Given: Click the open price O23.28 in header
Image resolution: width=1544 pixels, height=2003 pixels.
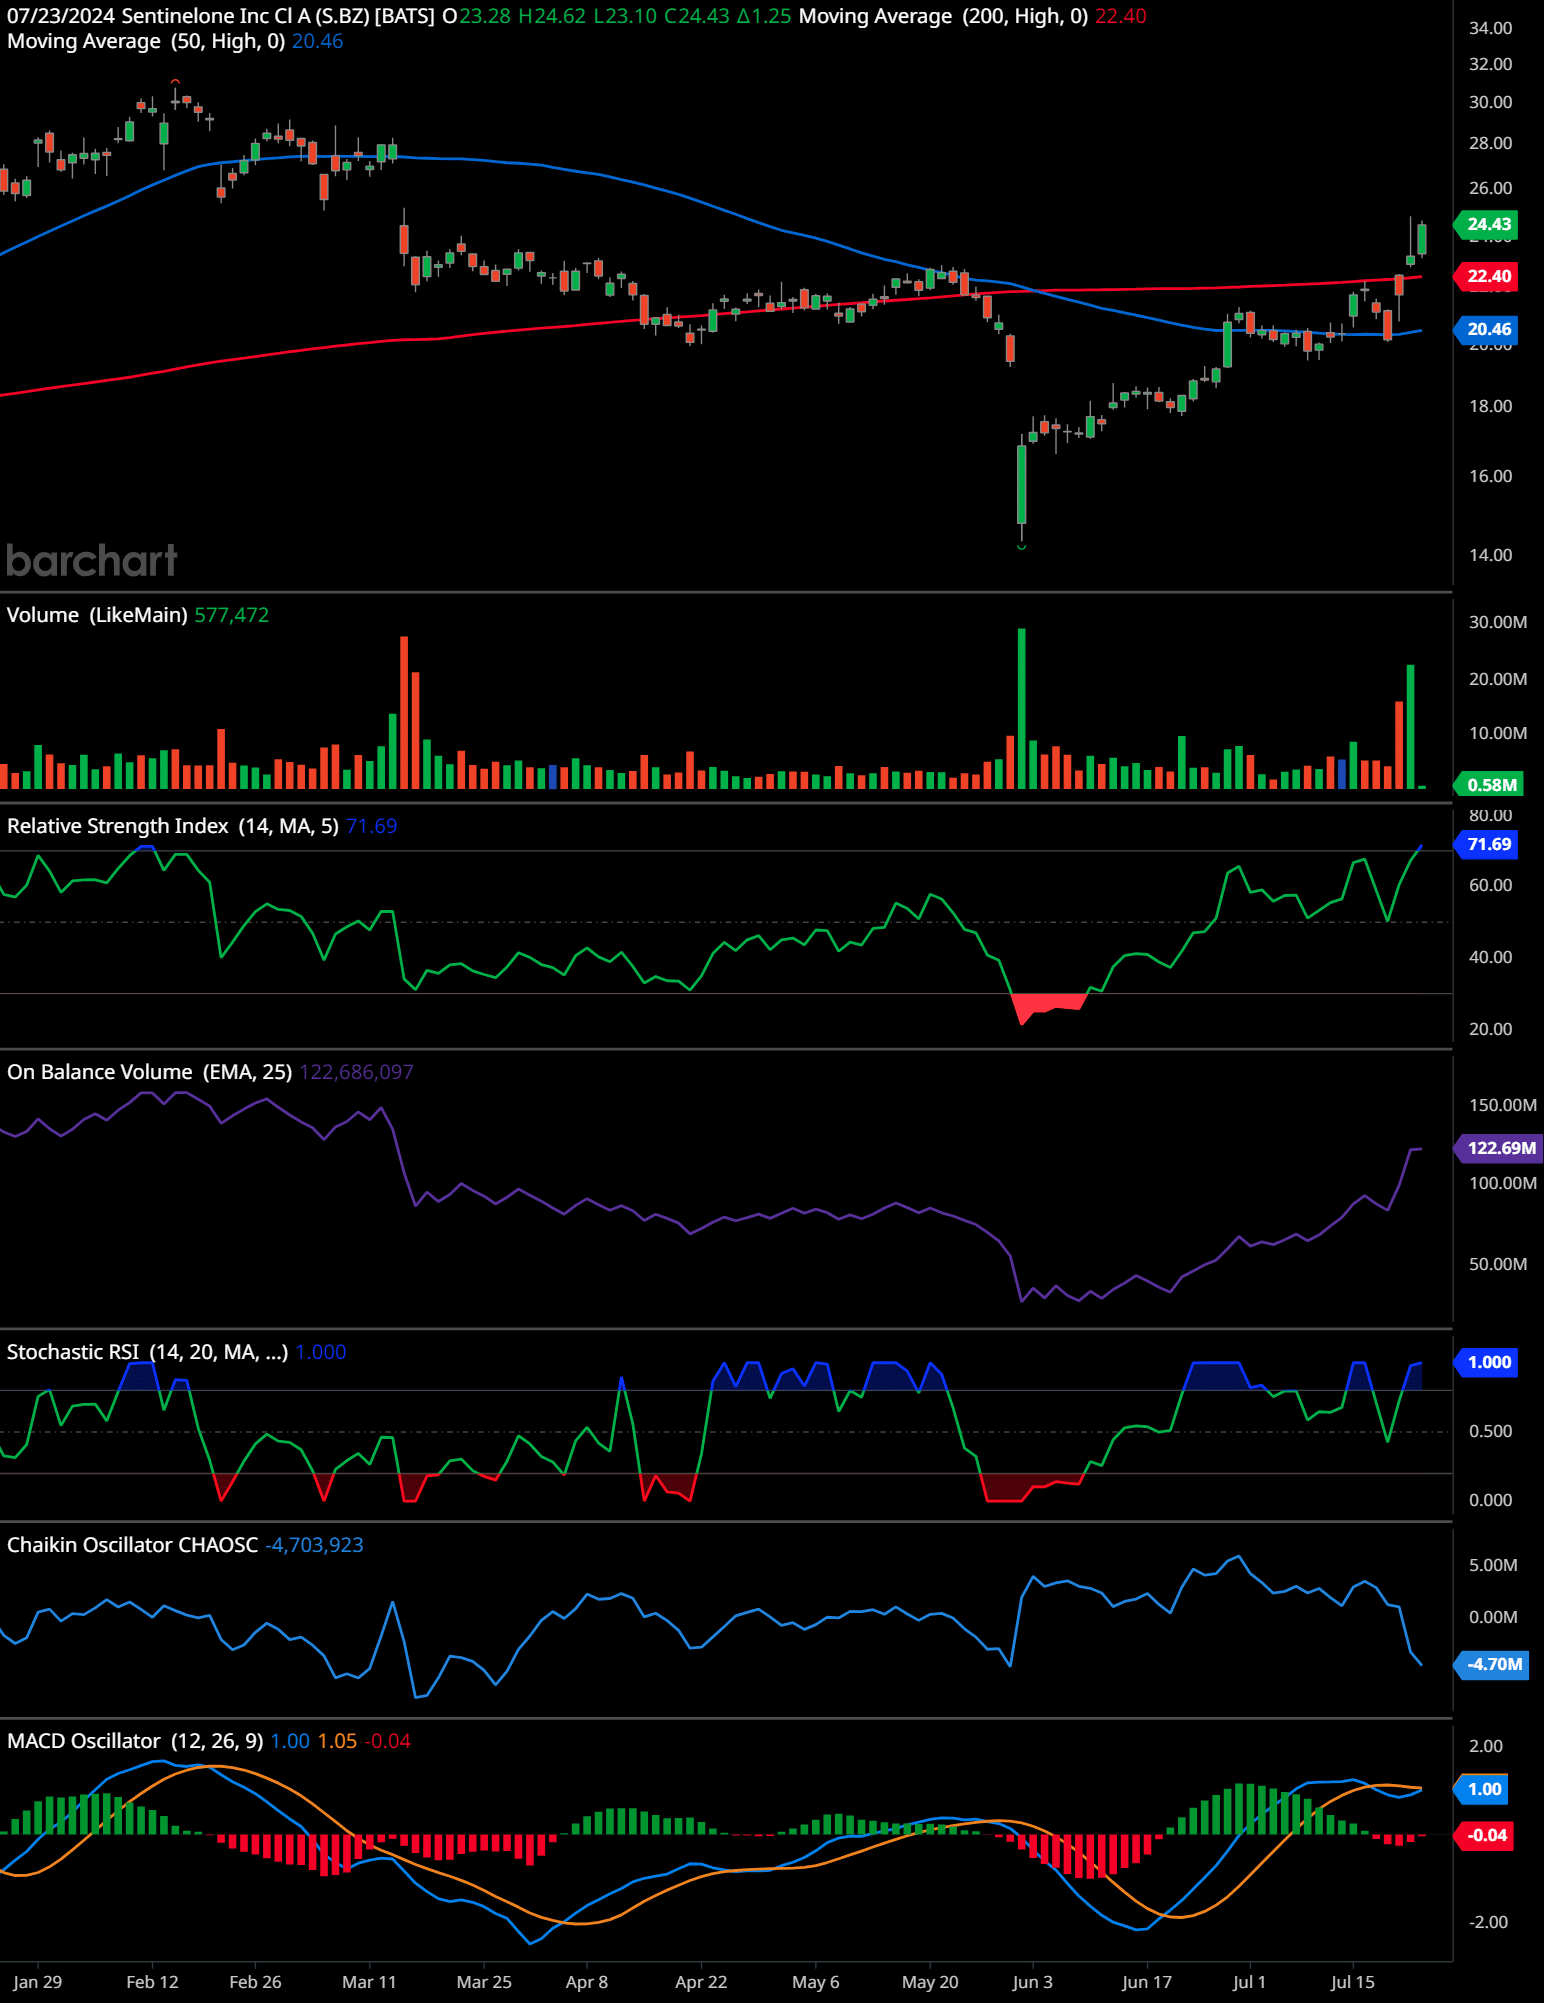Looking at the screenshot, I should click(x=476, y=16).
